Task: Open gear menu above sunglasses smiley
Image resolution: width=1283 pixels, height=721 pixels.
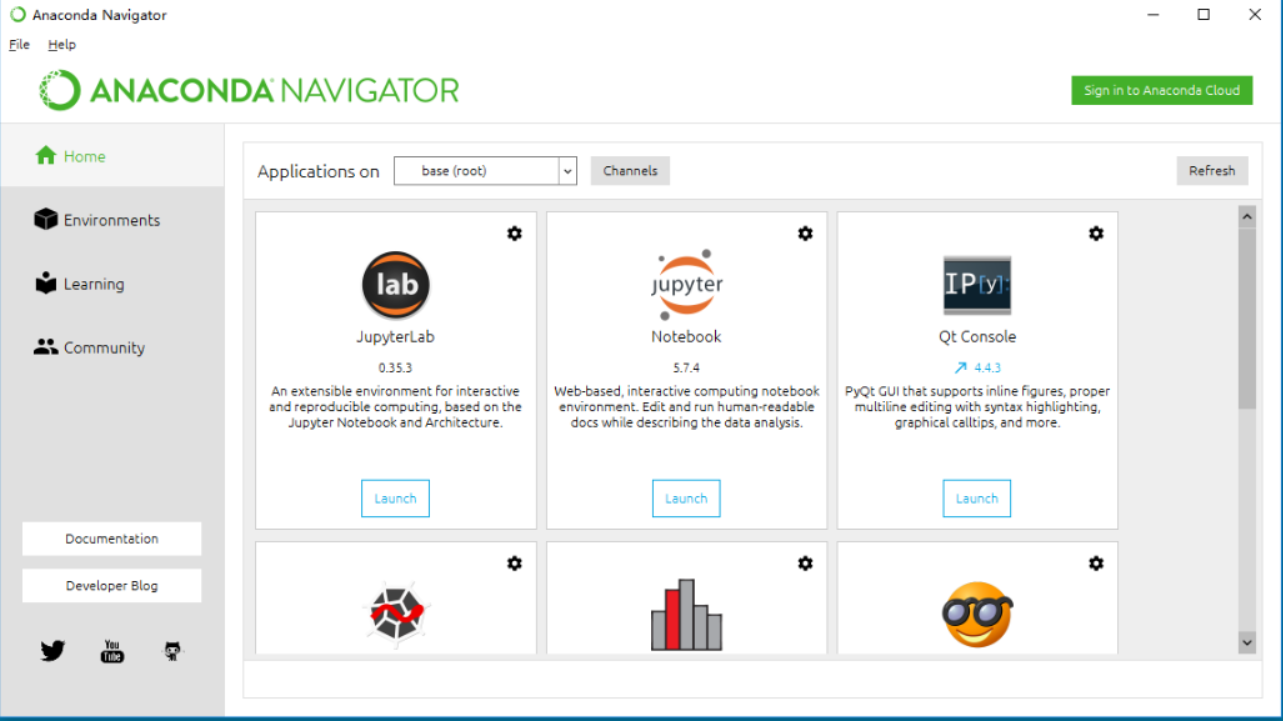Action: coord(1096,564)
